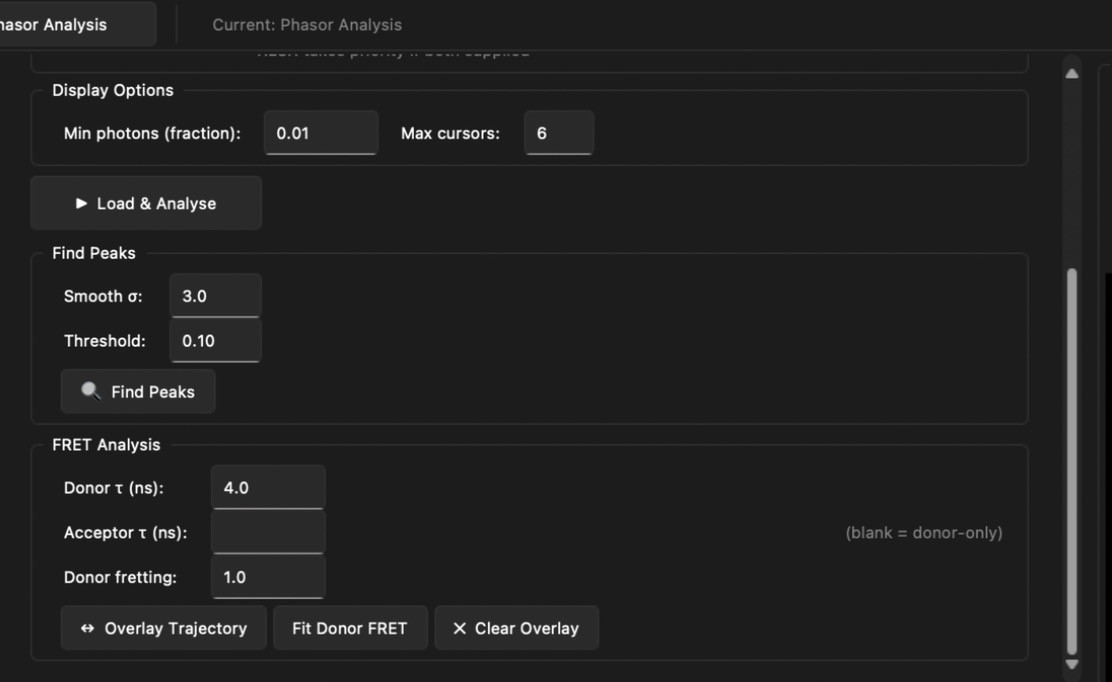Click the scrollbar down arrow
This screenshot has height=682, width=1112.
1072,664
